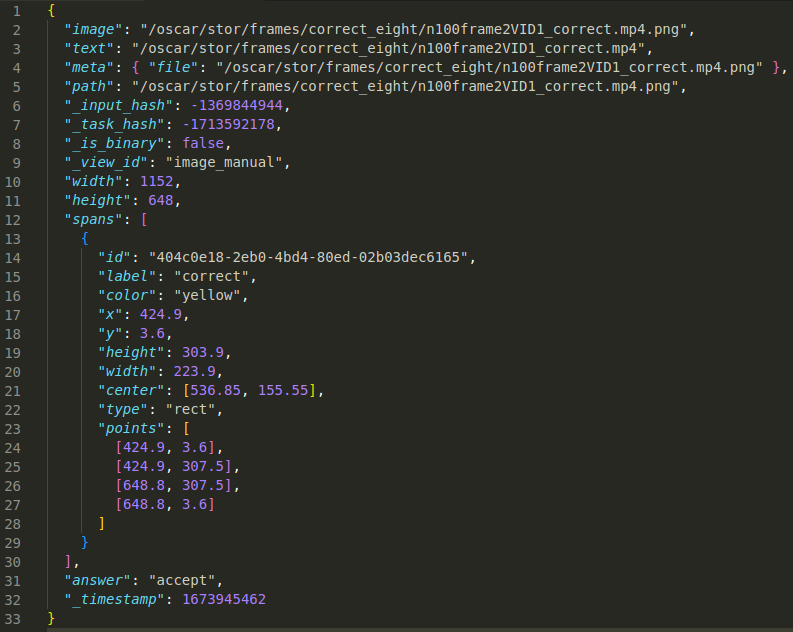This screenshot has width=793, height=632.
Task: Click the "correct" label value
Action: [215, 276]
